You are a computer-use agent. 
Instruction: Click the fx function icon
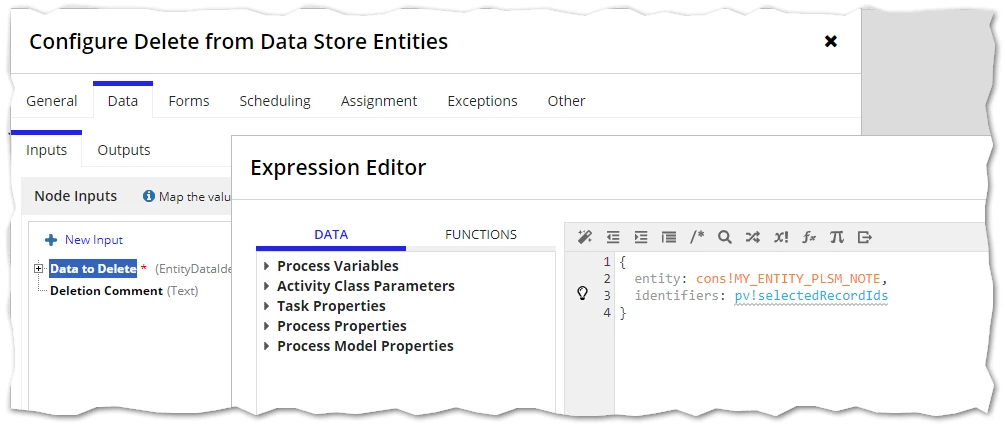coord(809,237)
